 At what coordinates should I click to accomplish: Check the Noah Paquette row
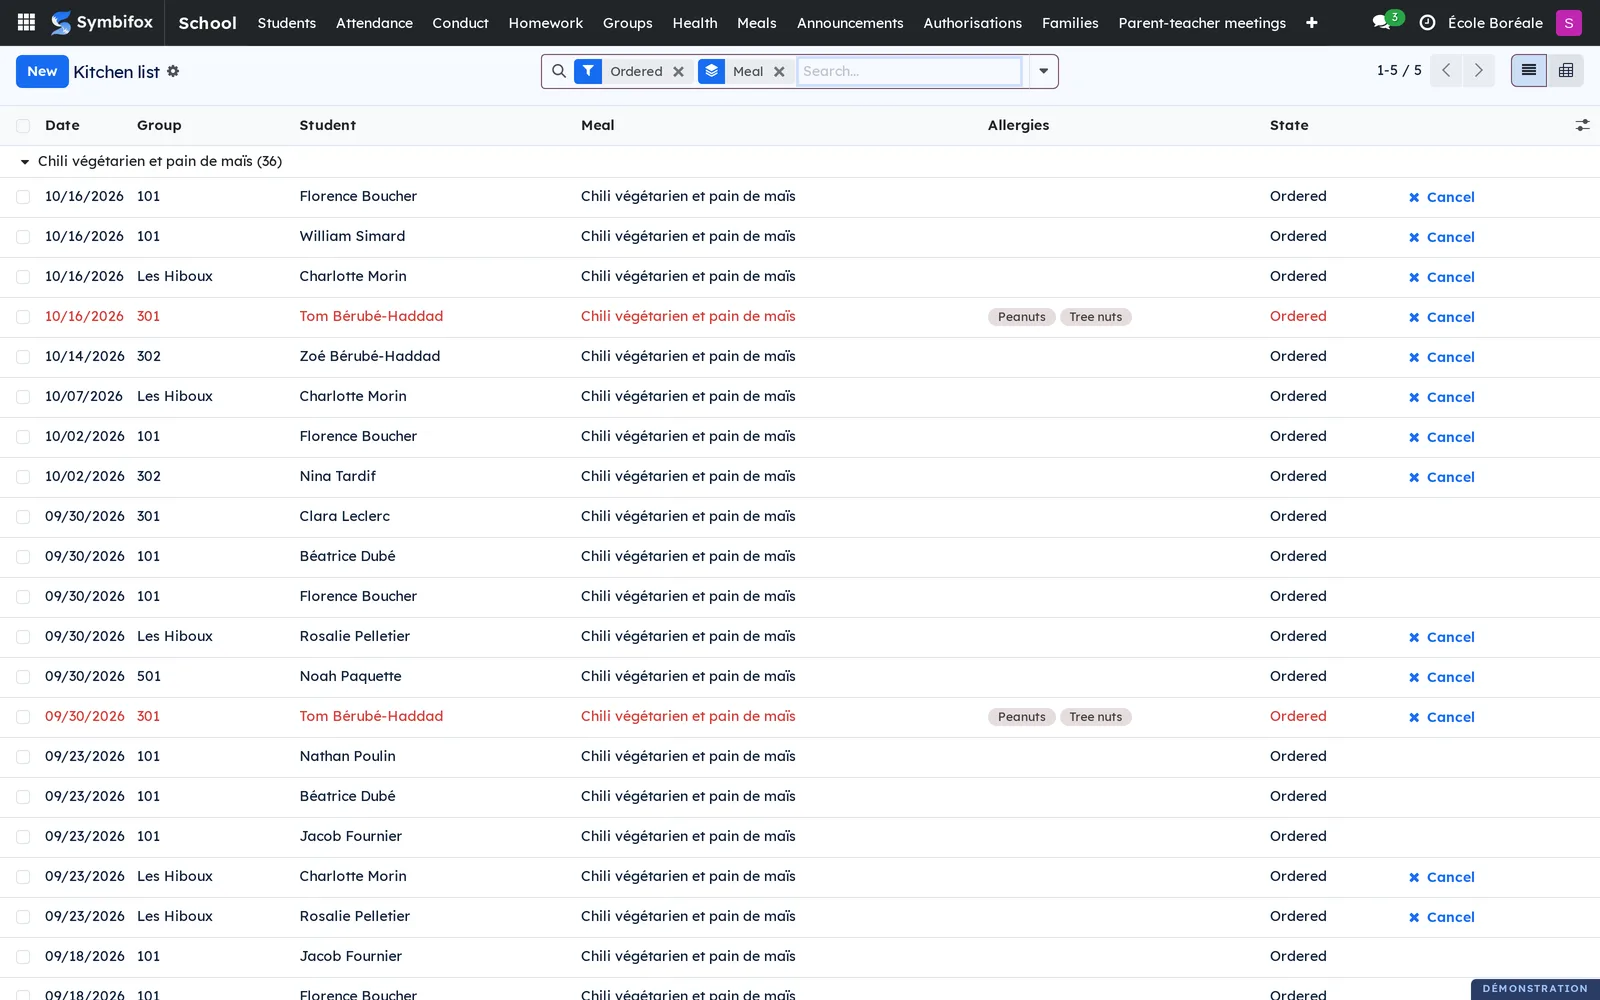tap(23, 677)
